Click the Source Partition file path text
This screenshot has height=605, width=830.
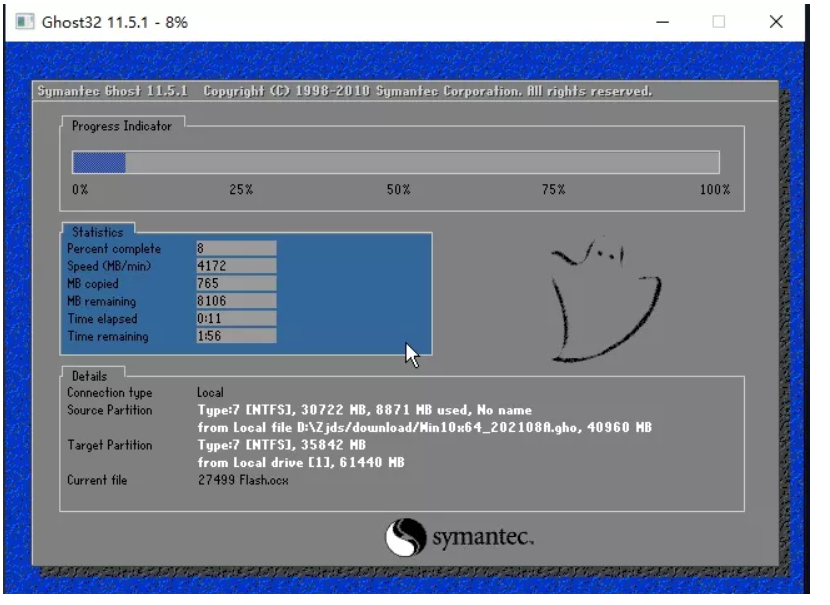tap(424, 427)
